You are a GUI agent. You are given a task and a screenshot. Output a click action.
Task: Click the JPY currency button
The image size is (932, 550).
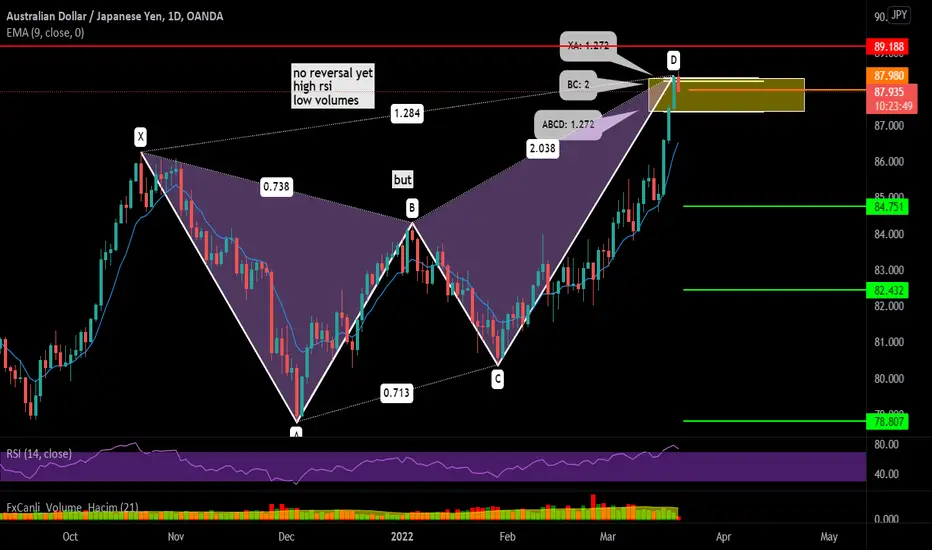click(899, 15)
